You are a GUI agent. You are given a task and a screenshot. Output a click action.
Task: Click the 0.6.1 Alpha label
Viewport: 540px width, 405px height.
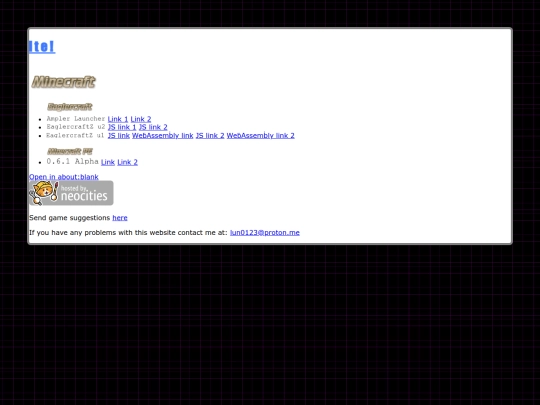(72, 162)
